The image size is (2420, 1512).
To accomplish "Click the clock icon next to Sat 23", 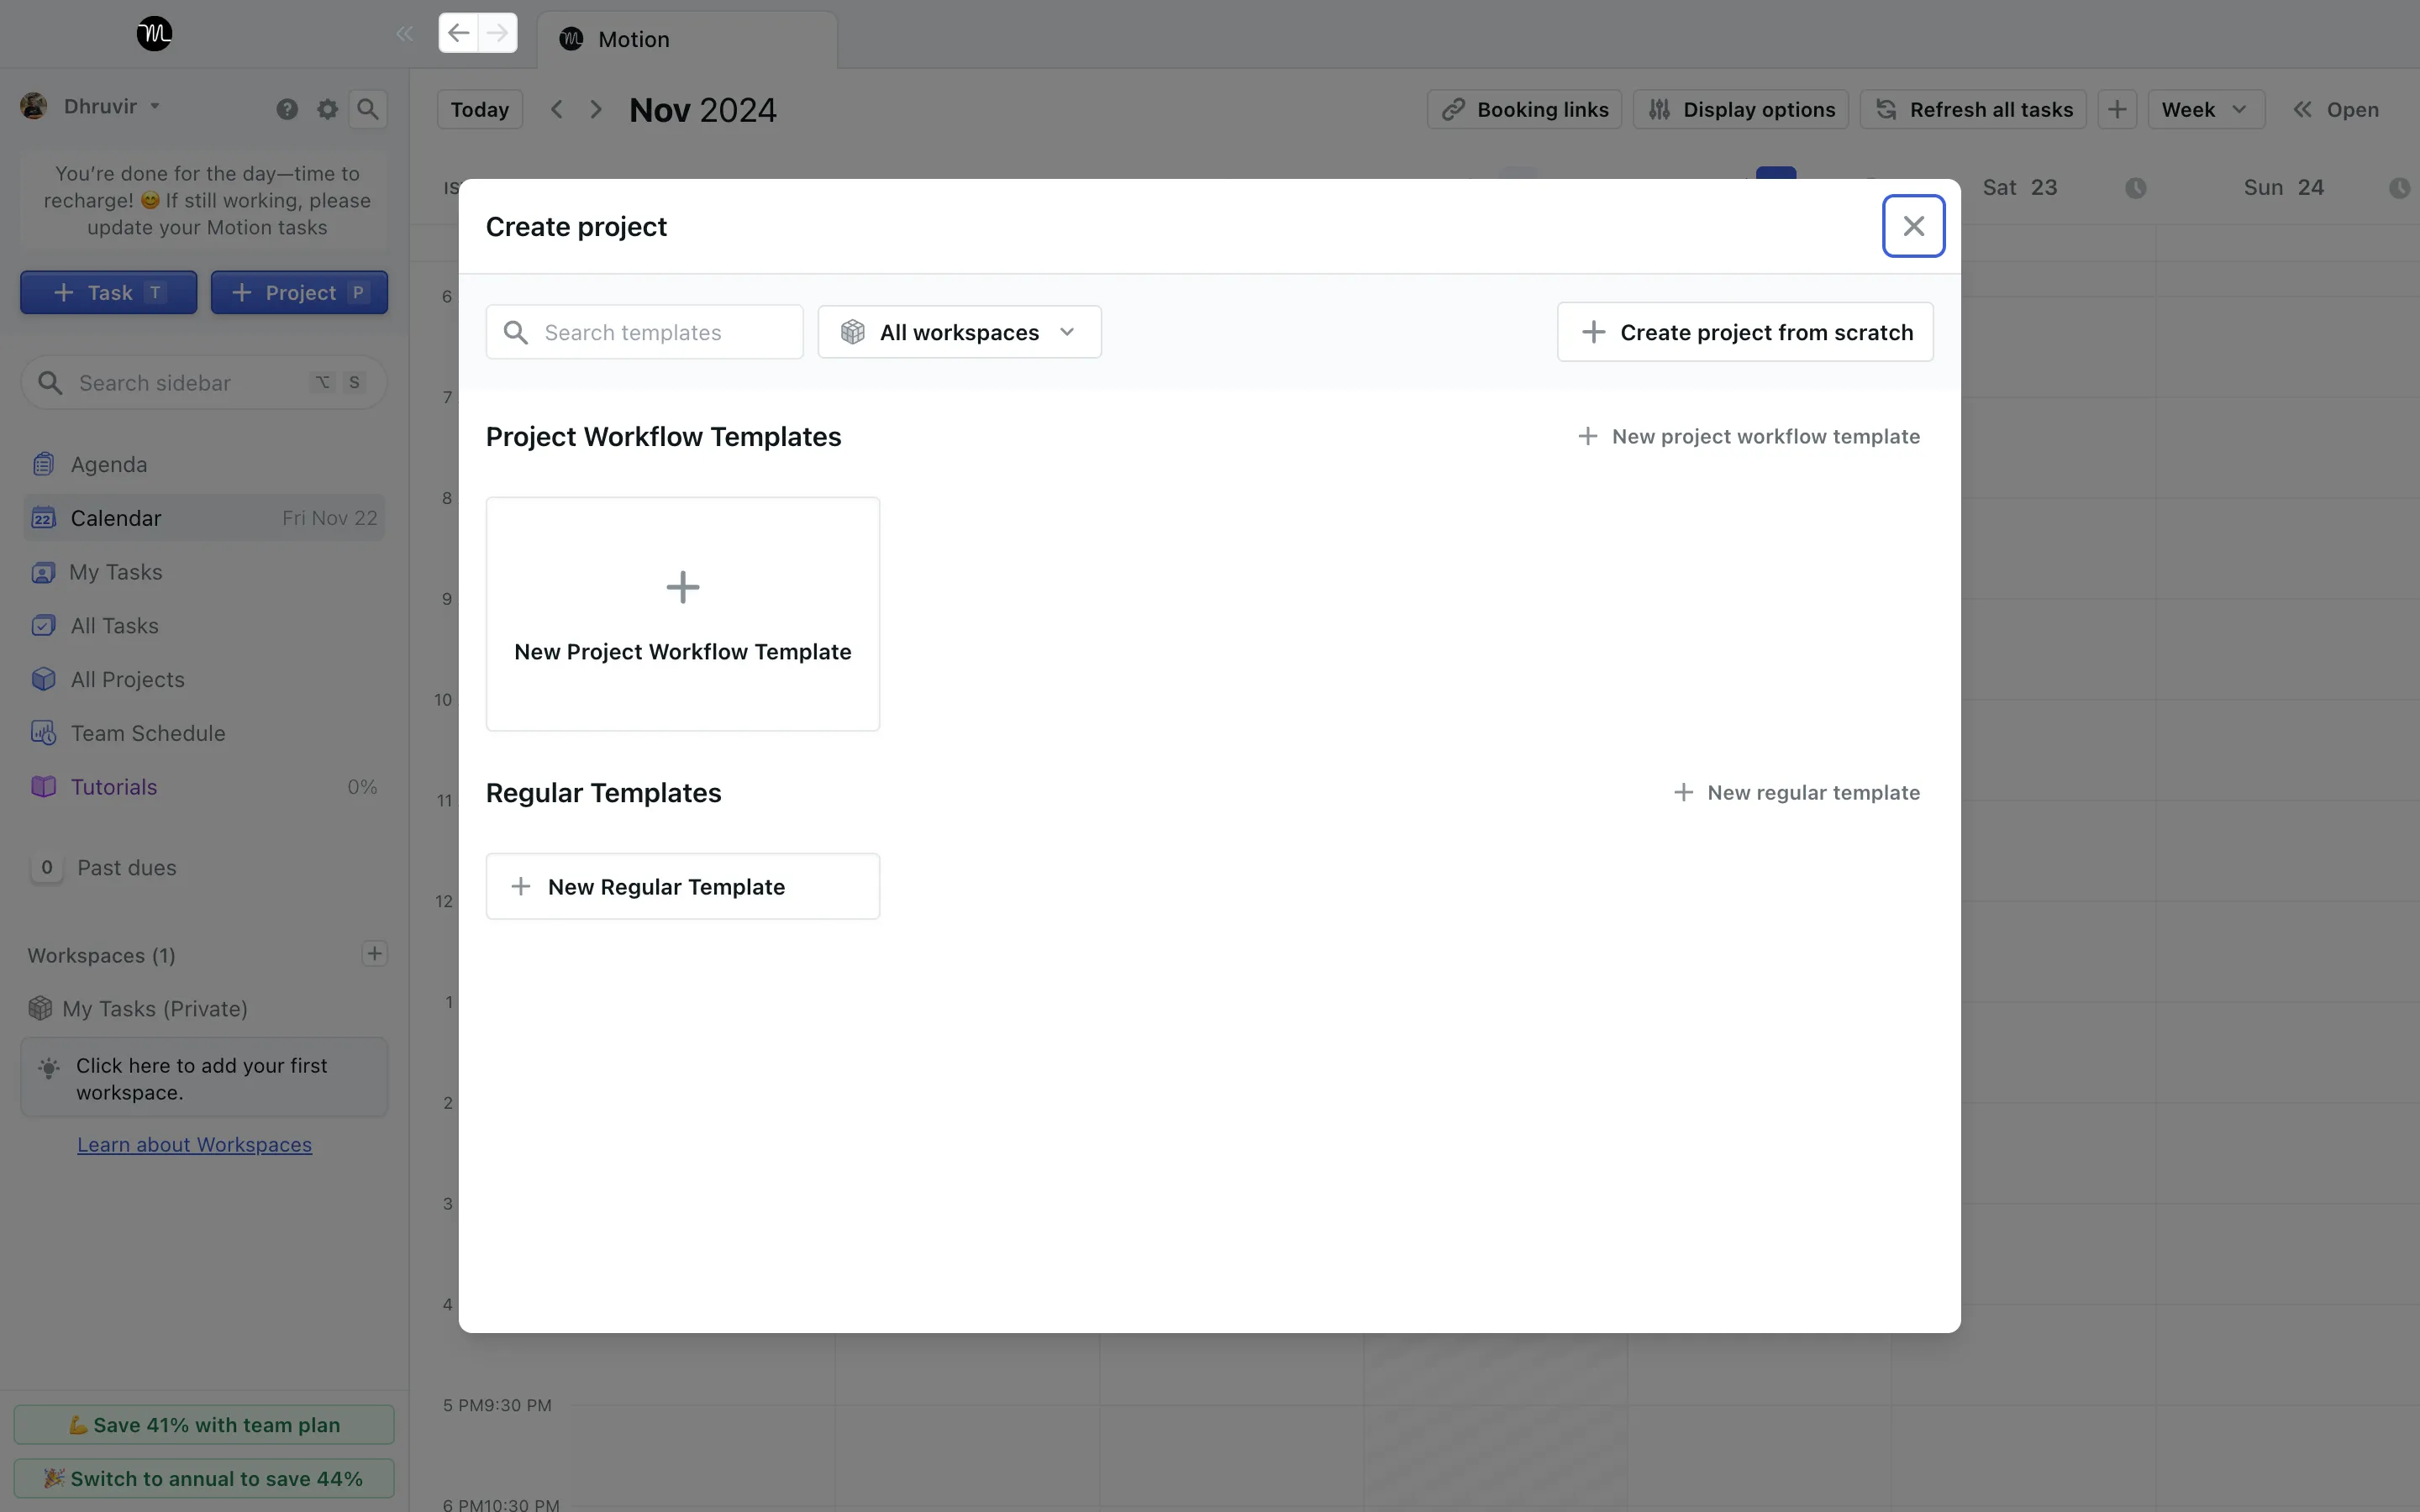I will pos(2136,188).
